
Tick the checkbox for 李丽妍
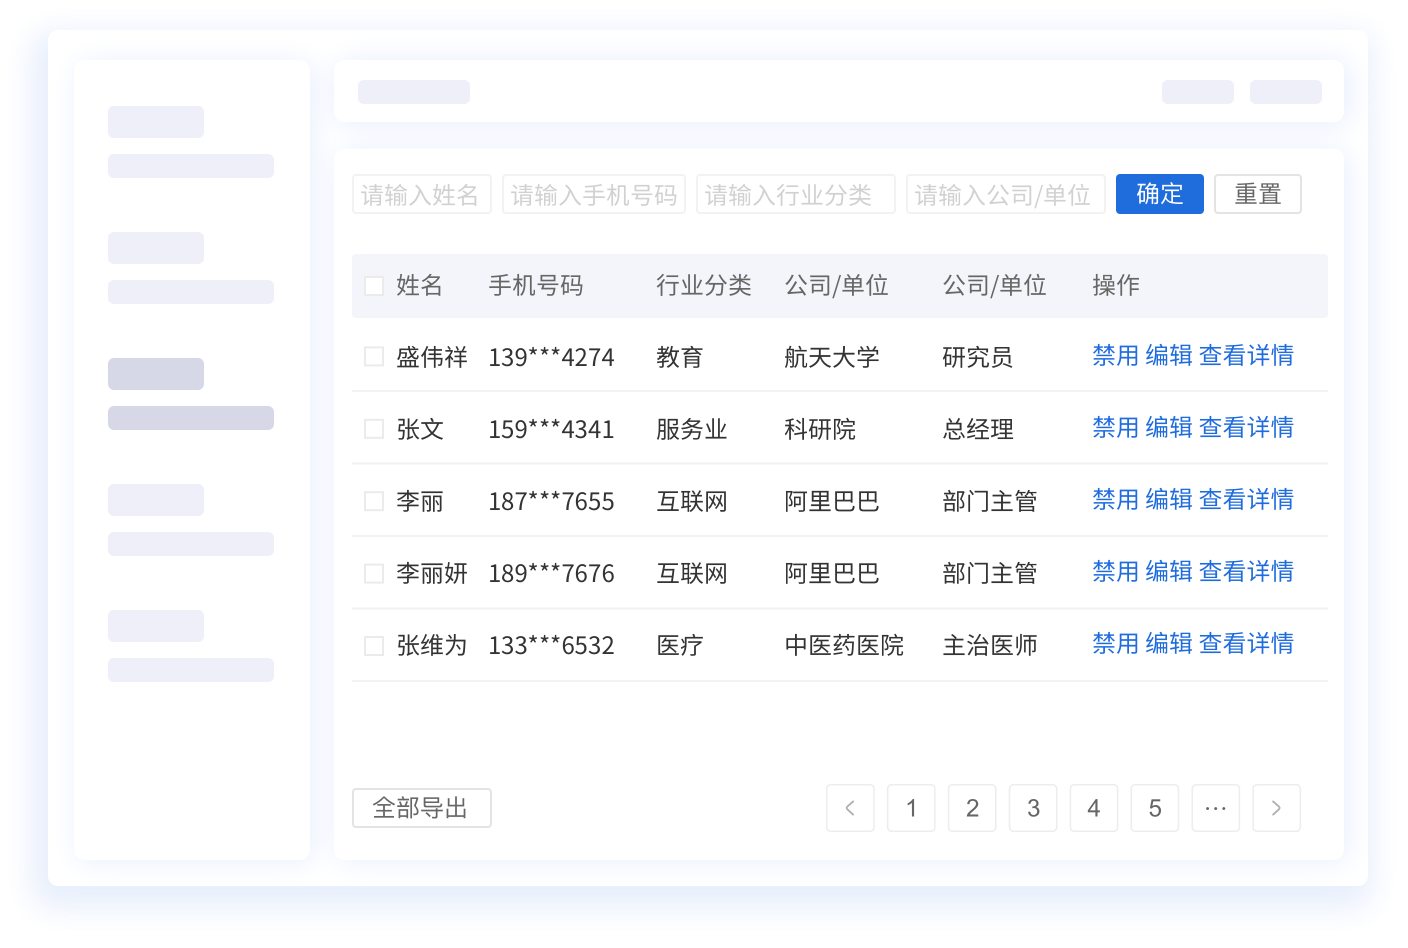tap(374, 574)
